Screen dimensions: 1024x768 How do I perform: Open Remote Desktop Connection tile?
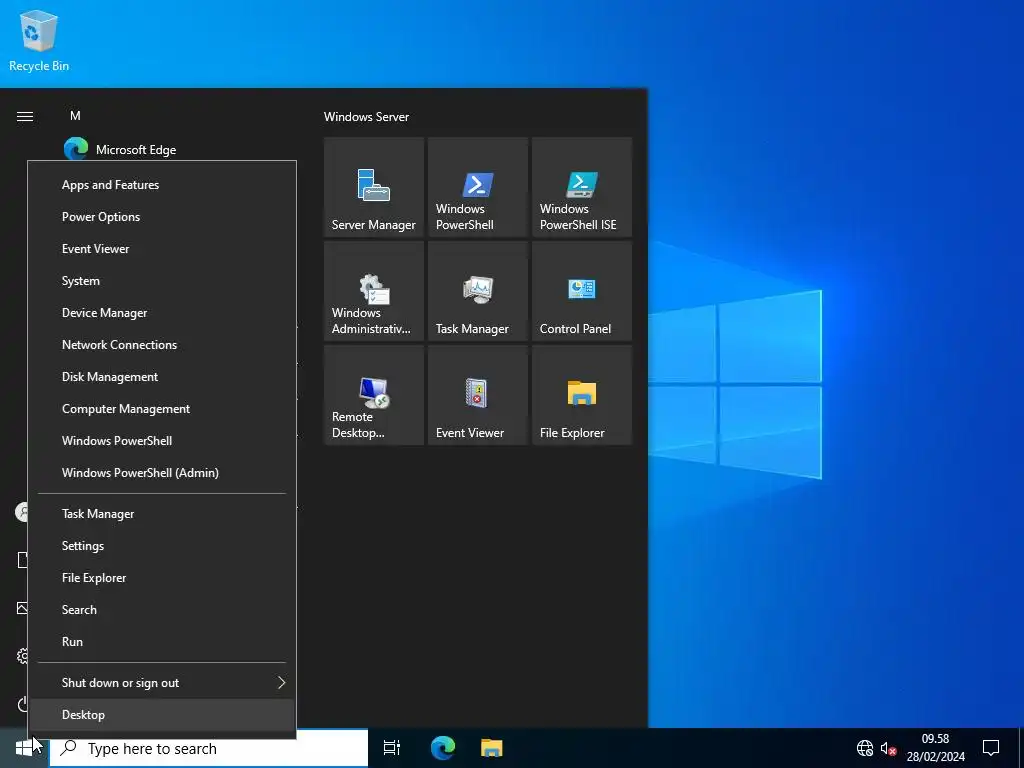(x=374, y=395)
